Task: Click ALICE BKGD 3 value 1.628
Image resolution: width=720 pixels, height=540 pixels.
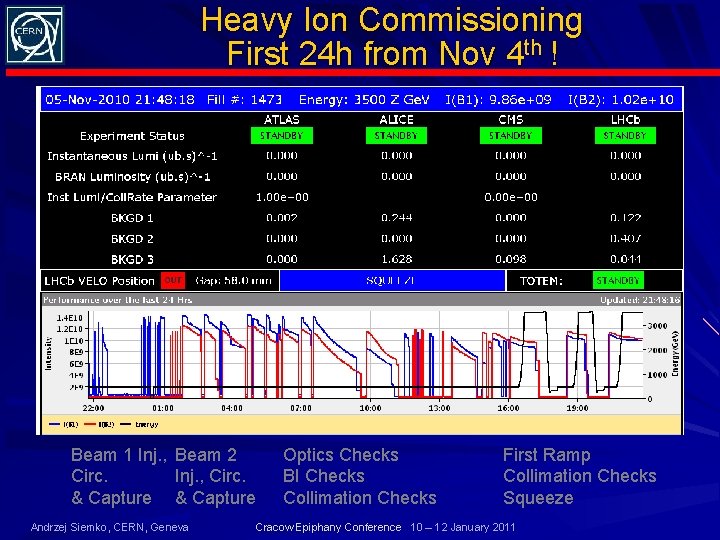Action: 396,259
